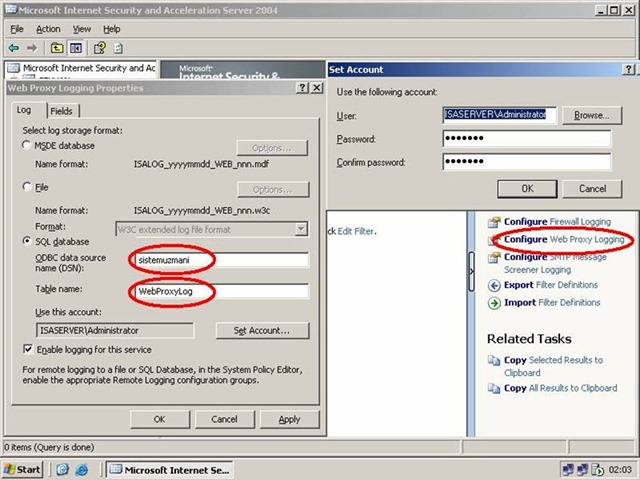Click the Configure Firewall Logging icon

pyautogui.click(x=494, y=222)
